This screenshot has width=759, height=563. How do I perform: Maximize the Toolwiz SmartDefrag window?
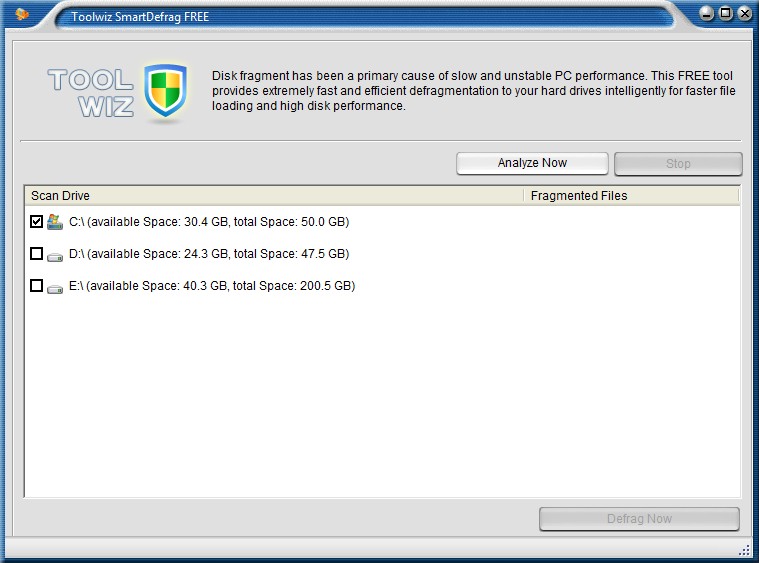coord(726,14)
